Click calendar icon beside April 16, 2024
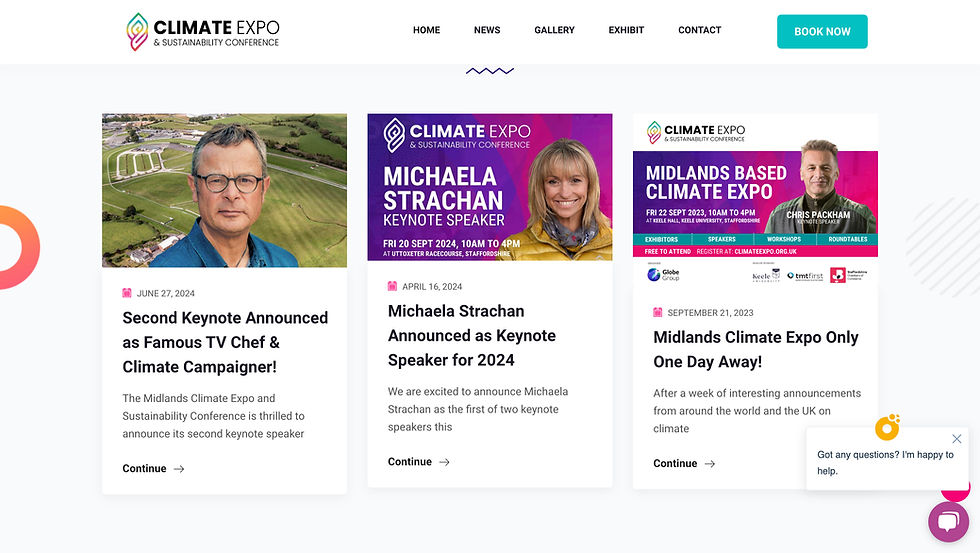The height and width of the screenshot is (553, 980). (x=392, y=286)
